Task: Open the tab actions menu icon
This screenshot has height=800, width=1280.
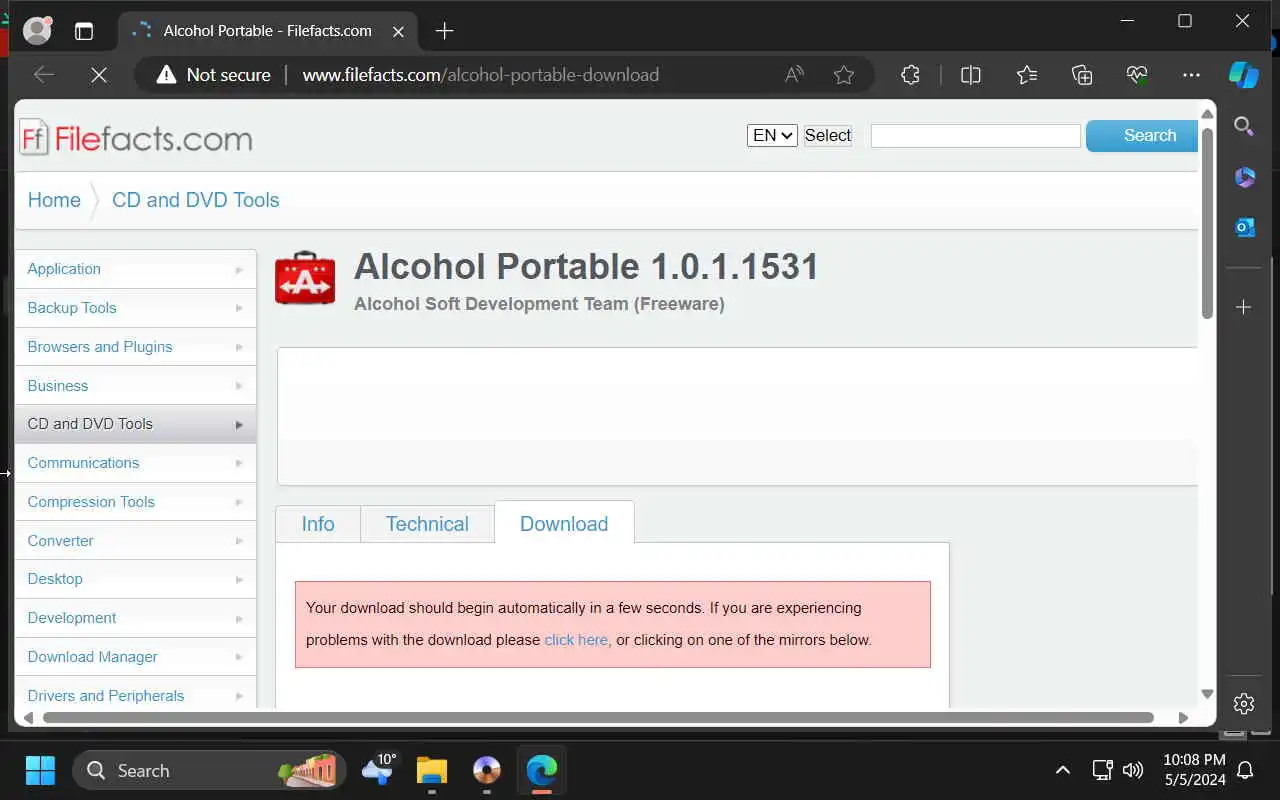Action: (x=84, y=31)
